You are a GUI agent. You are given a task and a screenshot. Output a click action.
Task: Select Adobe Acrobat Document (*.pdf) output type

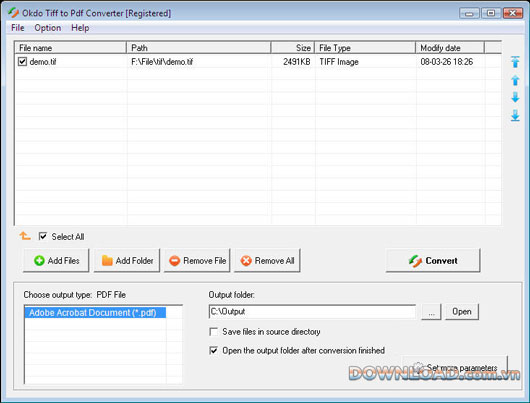coord(95,312)
